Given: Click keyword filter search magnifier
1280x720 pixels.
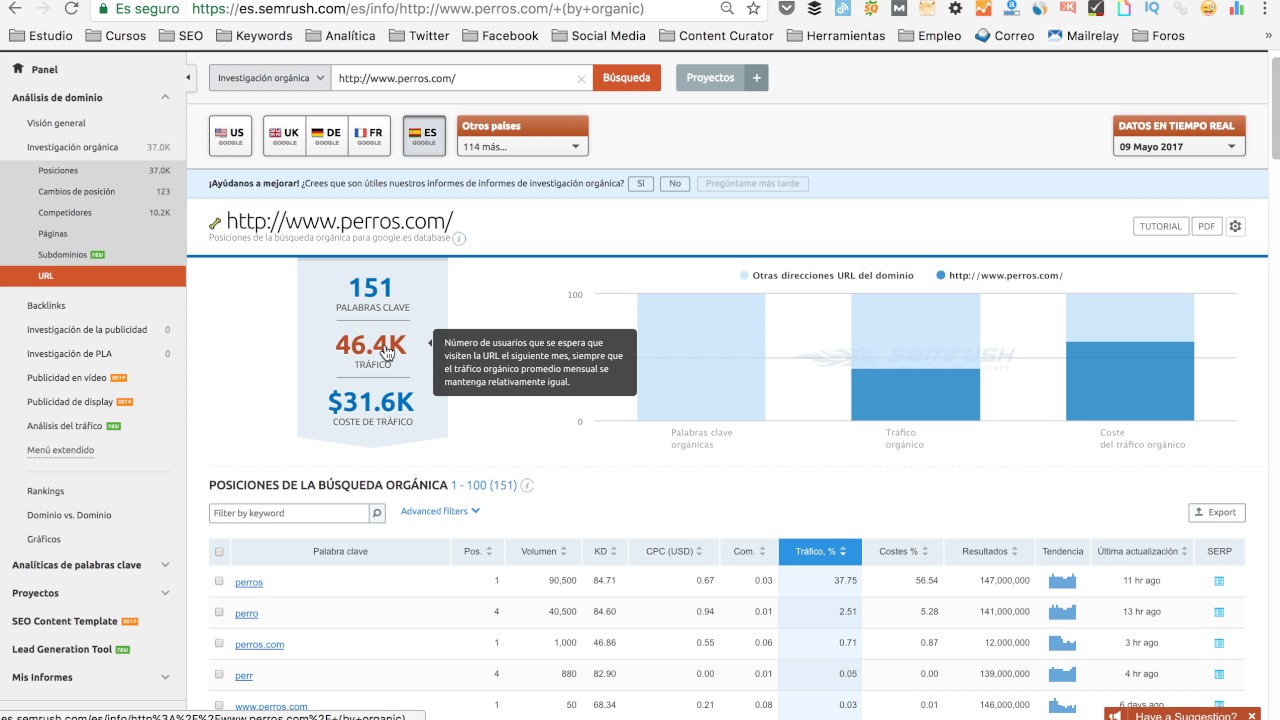Looking at the screenshot, I should click(377, 513).
